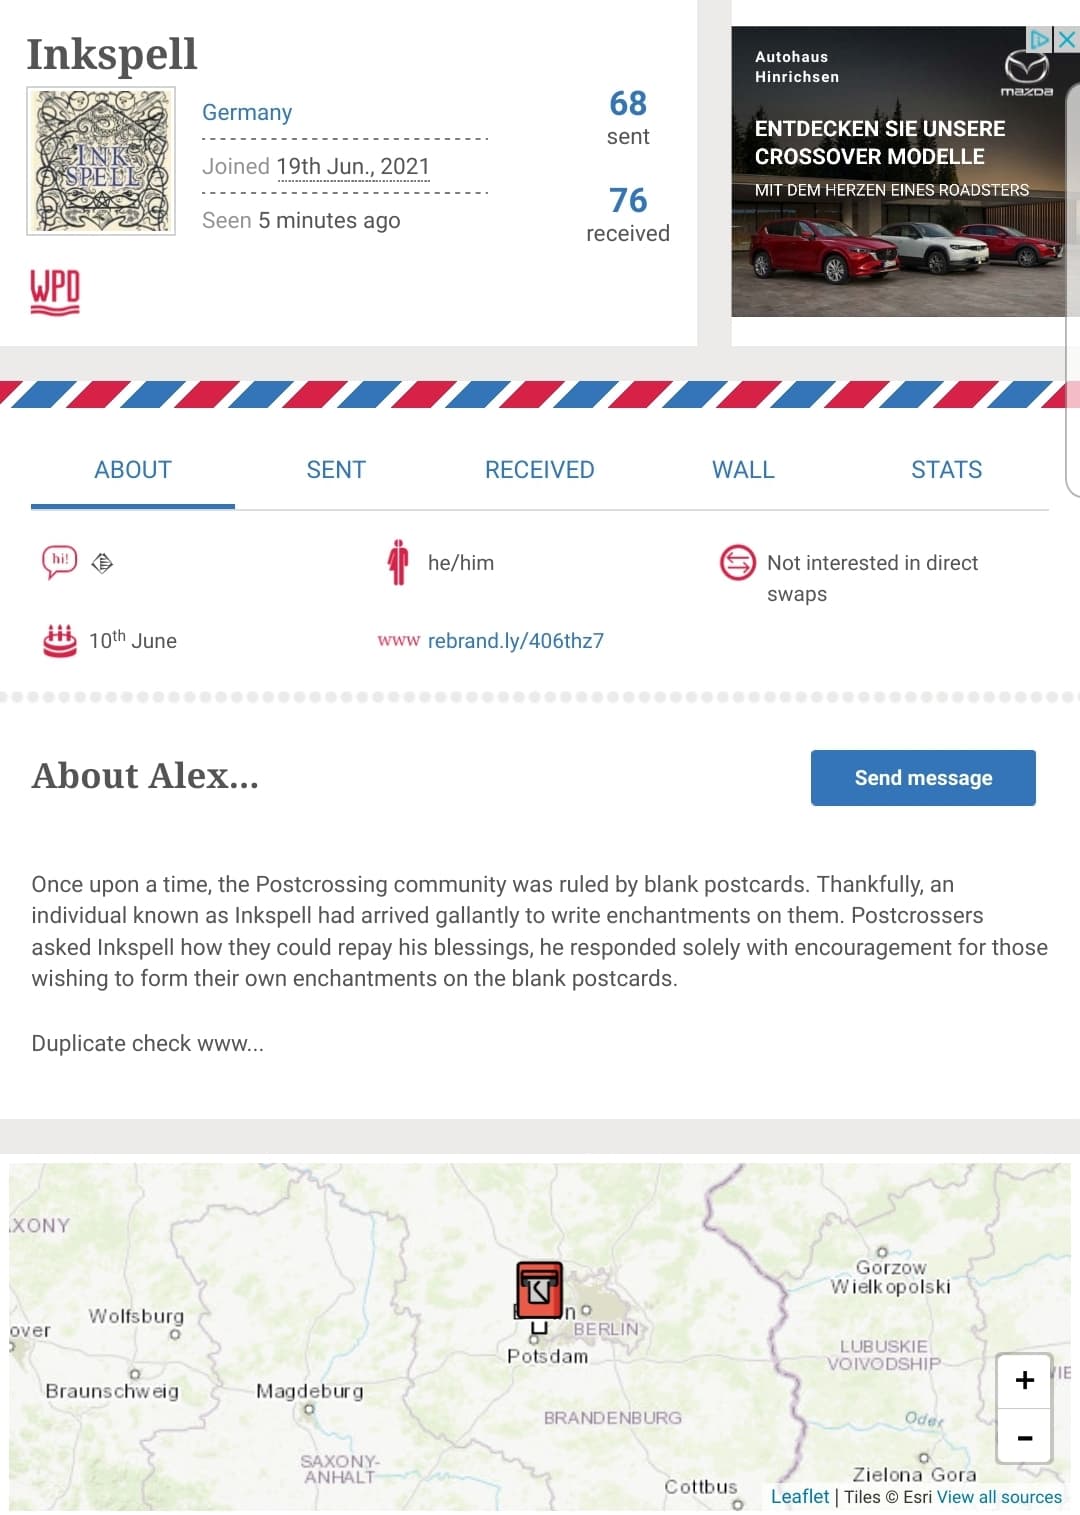Click the AdChoices triangle icon

1041,39
